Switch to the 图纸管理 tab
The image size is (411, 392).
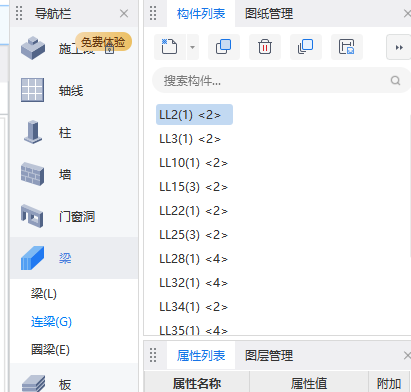(269, 14)
